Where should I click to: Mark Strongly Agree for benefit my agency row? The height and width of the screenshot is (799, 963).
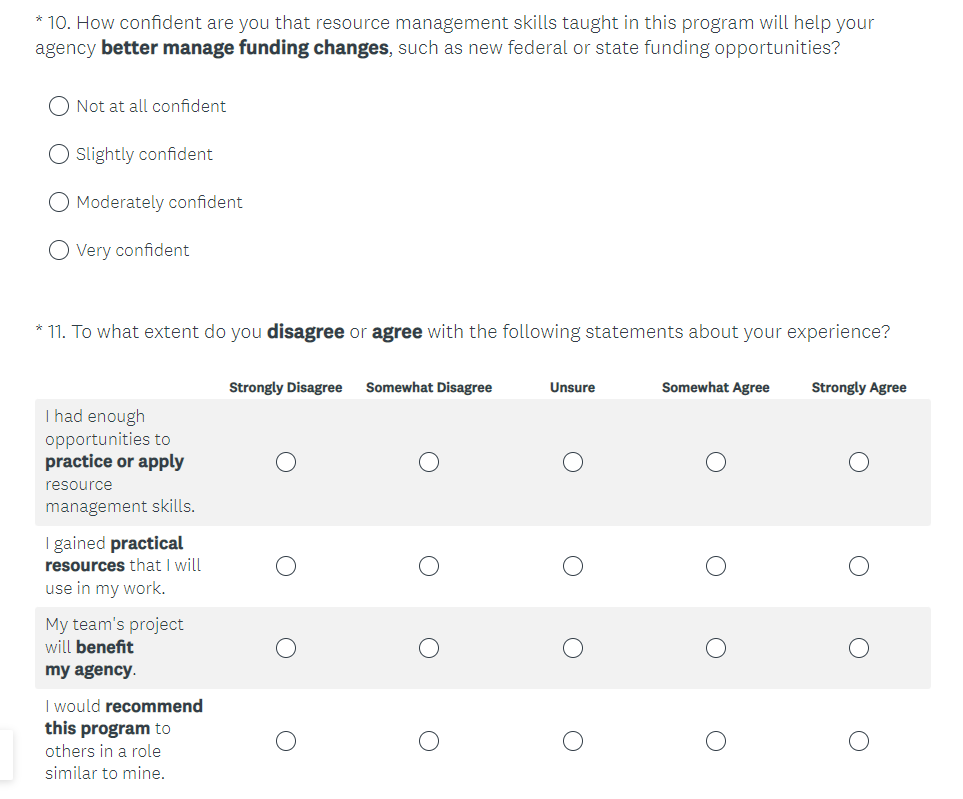[858, 648]
